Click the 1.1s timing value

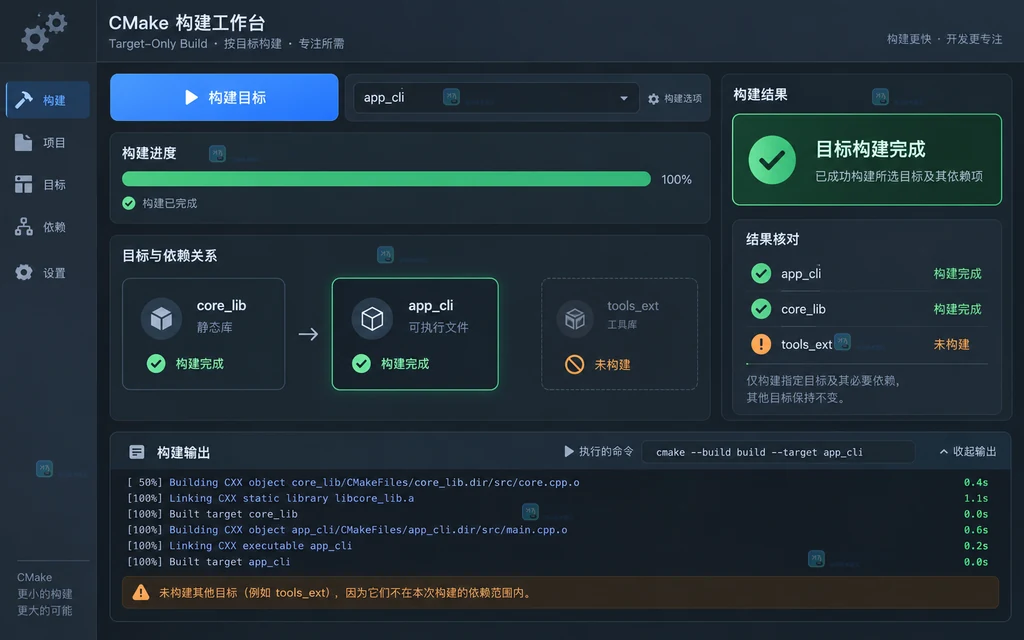(x=976, y=498)
